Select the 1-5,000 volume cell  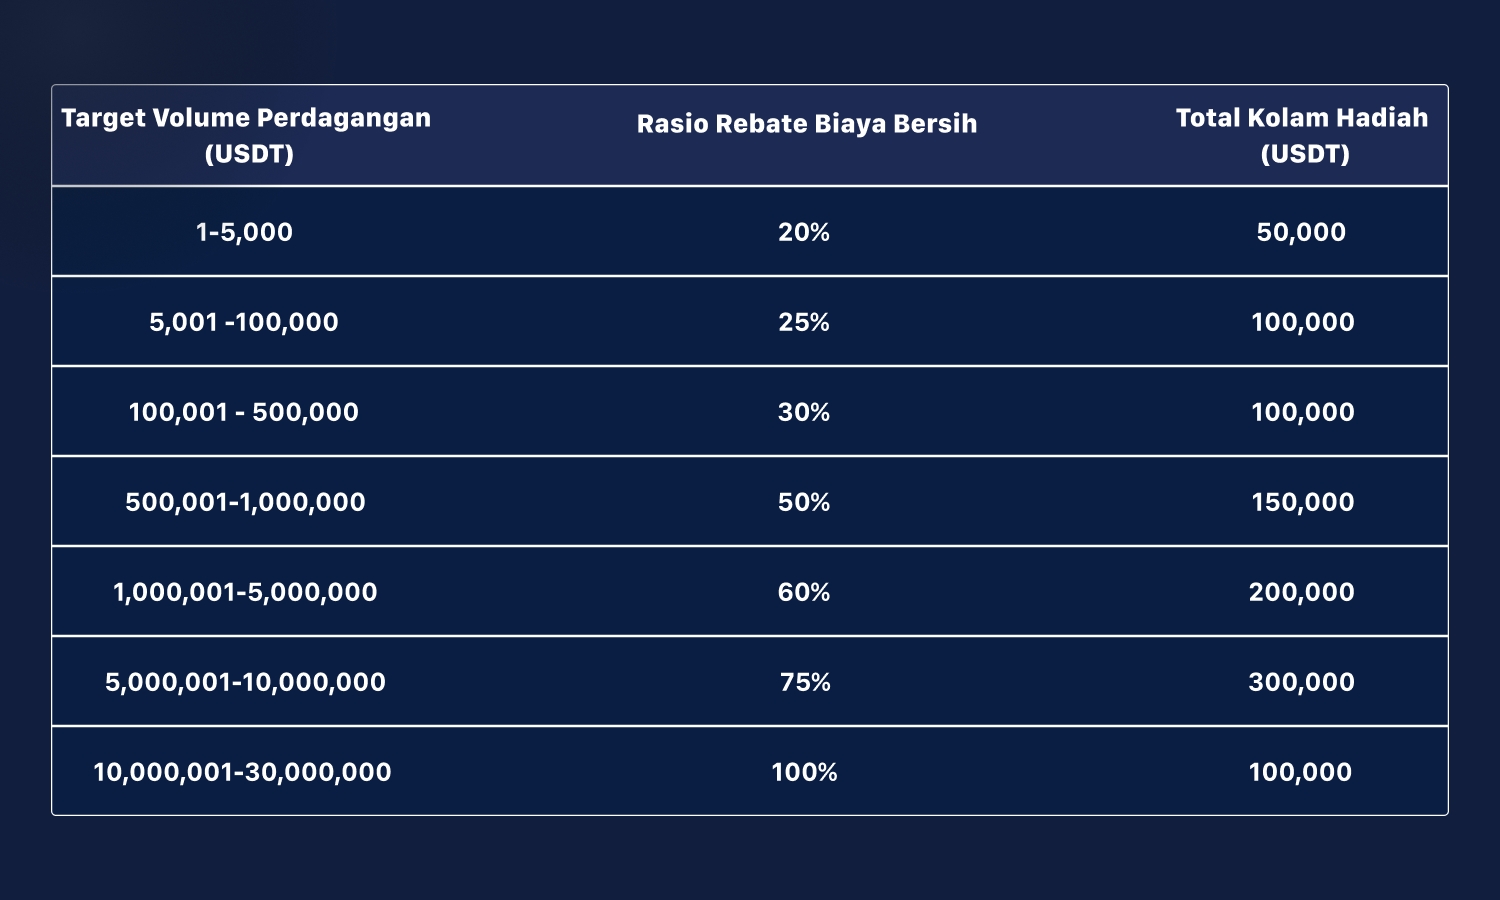pos(245,232)
